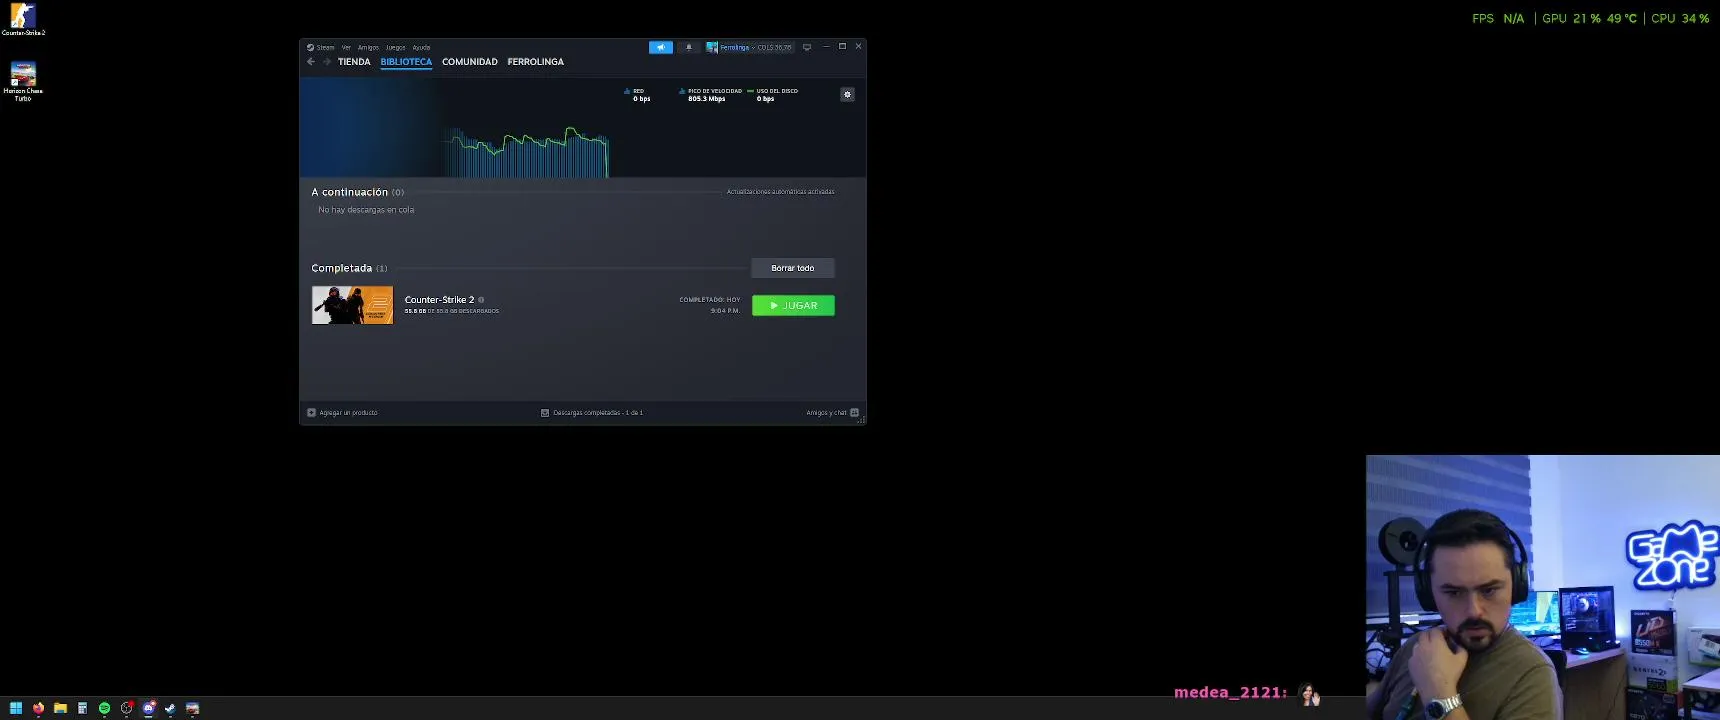Viewport: 1720px width, 720px height.
Task: Click the USO DEL DISCO stat
Action: tap(773, 95)
